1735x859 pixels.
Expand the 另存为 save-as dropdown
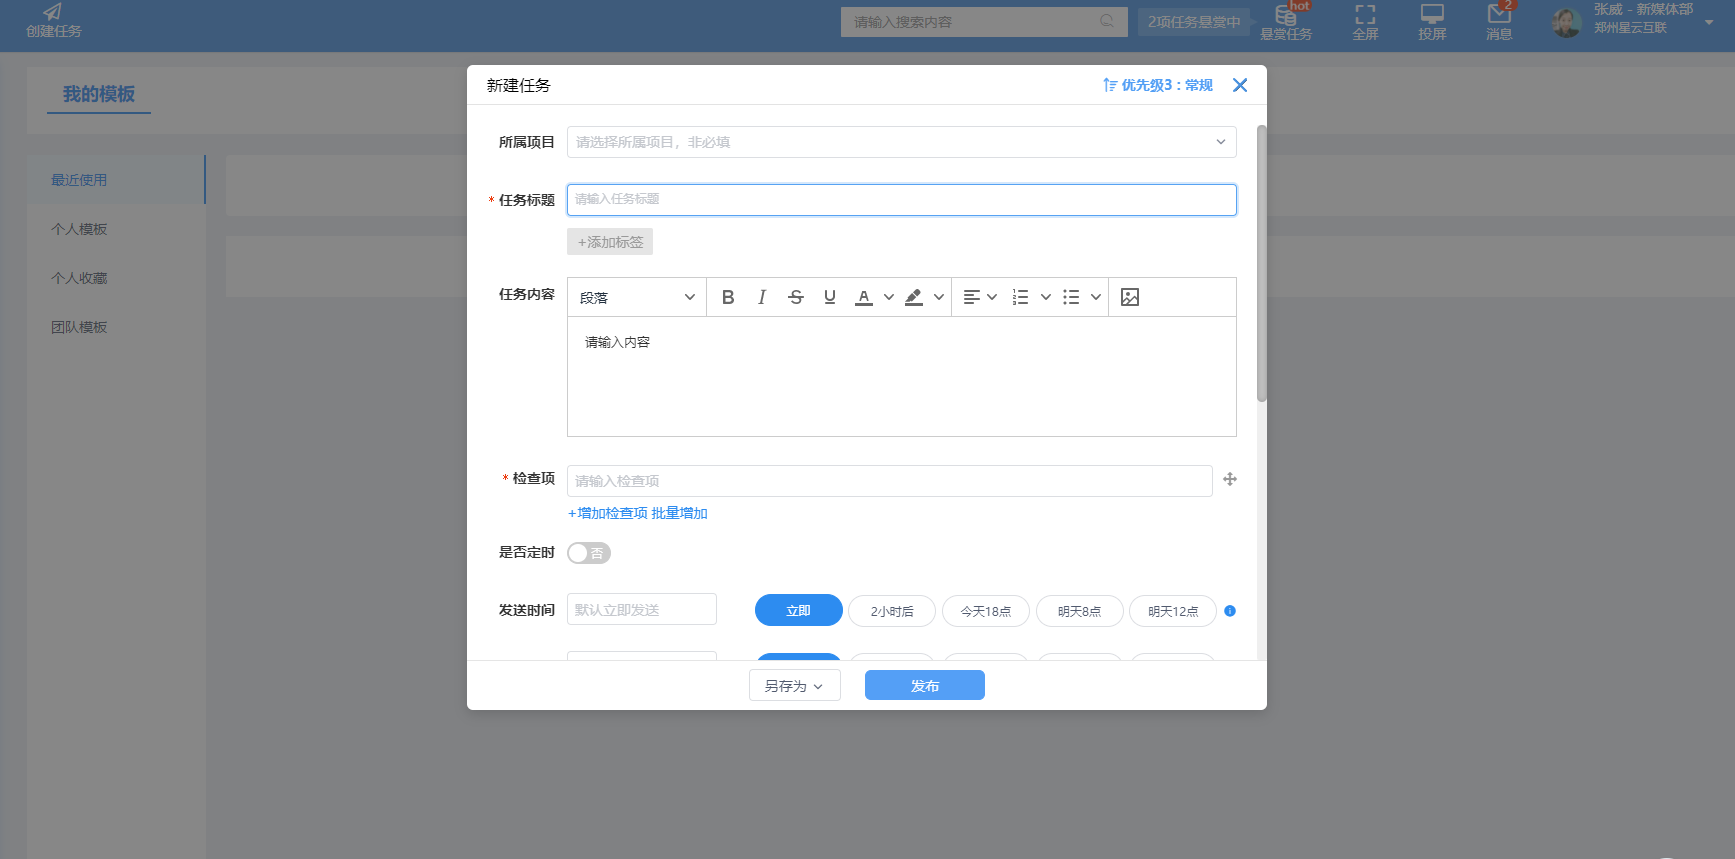pos(794,686)
